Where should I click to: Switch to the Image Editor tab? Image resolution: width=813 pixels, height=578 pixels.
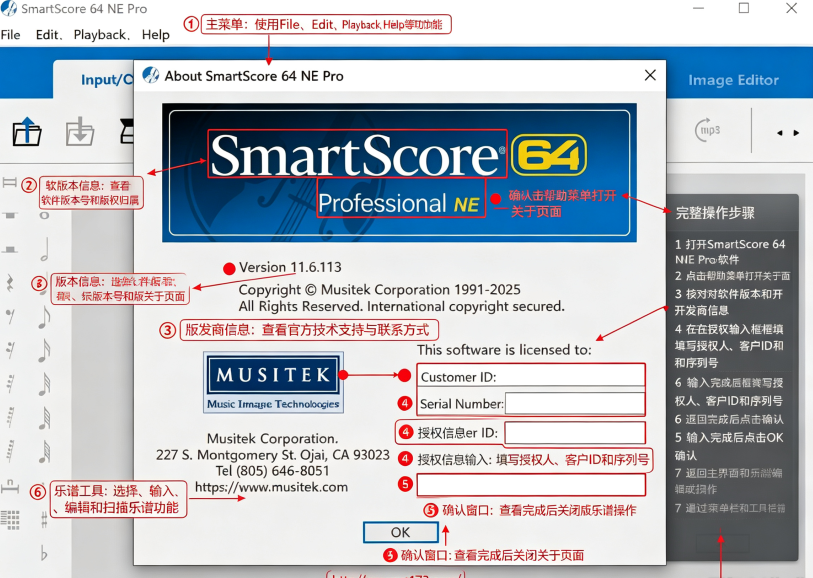pyautogui.click(x=733, y=80)
